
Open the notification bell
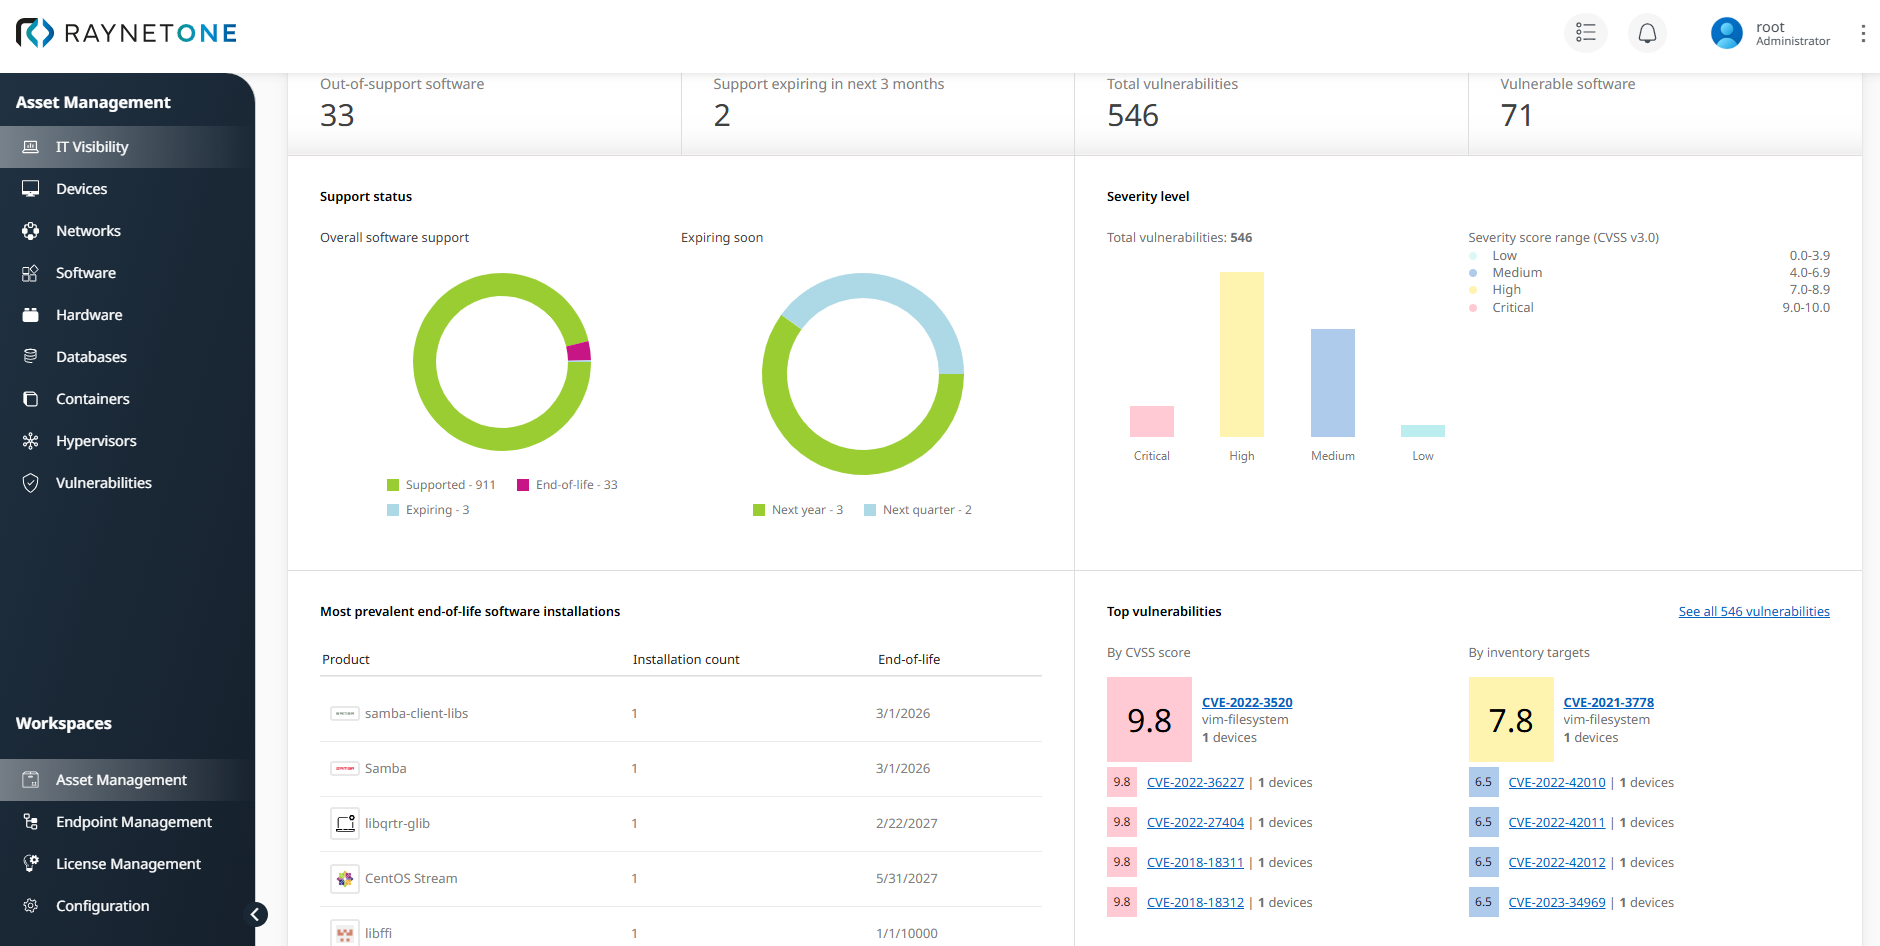pos(1647,33)
